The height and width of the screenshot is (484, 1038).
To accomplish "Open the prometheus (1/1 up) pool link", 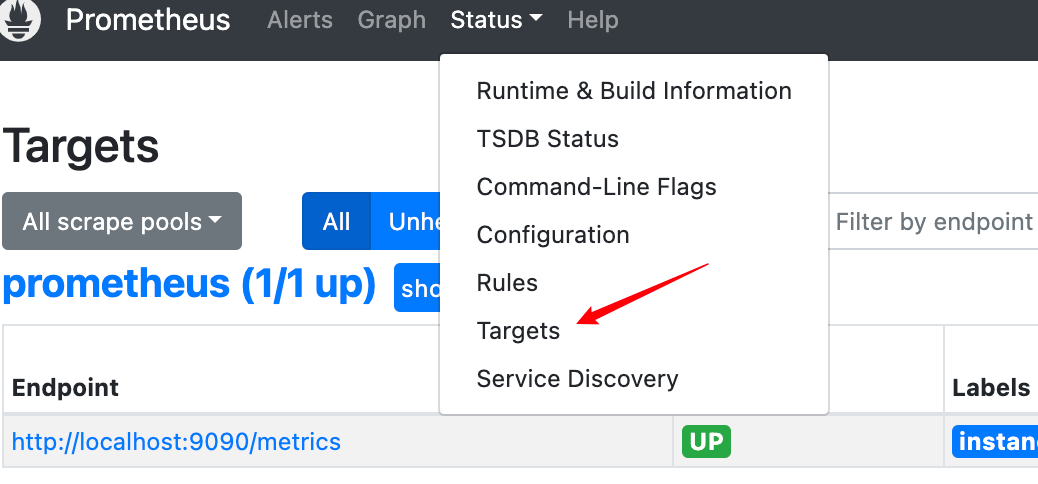I will (x=189, y=283).
